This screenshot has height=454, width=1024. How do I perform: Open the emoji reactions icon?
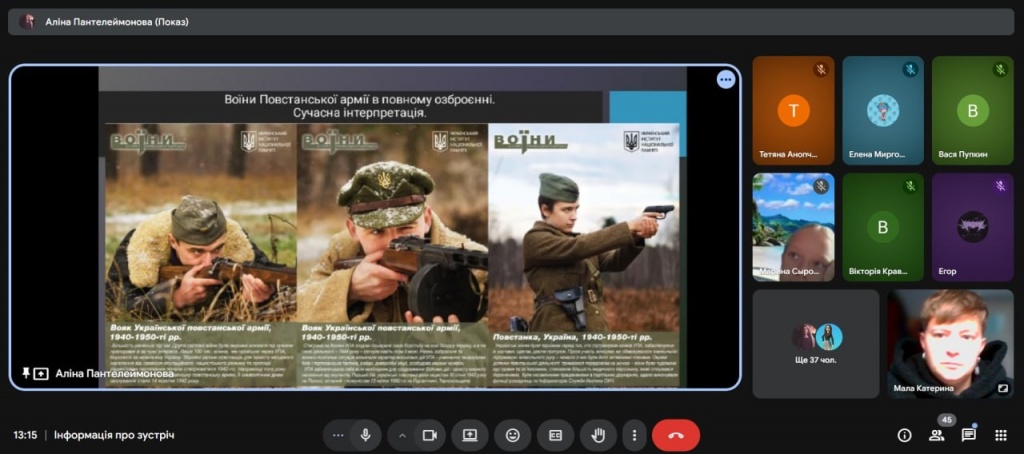(513, 435)
